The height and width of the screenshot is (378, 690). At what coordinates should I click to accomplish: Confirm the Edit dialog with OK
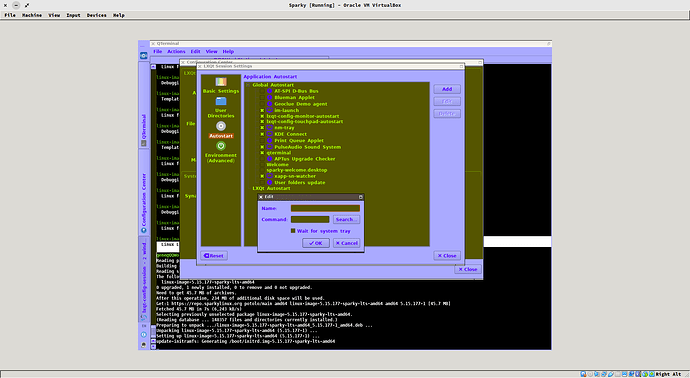click(316, 243)
